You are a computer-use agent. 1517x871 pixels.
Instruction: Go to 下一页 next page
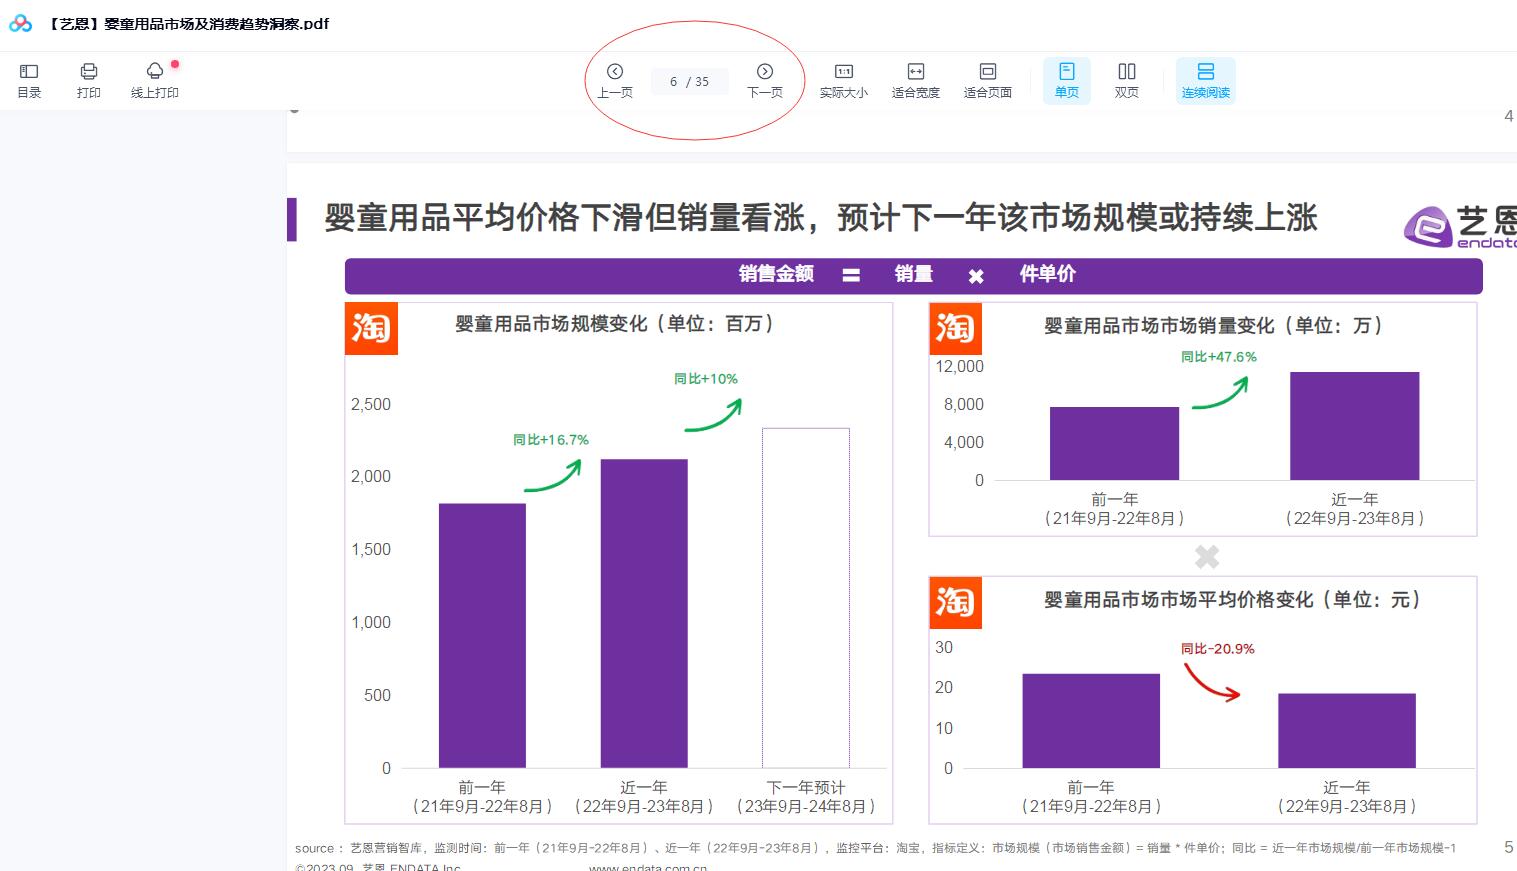(765, 80)
